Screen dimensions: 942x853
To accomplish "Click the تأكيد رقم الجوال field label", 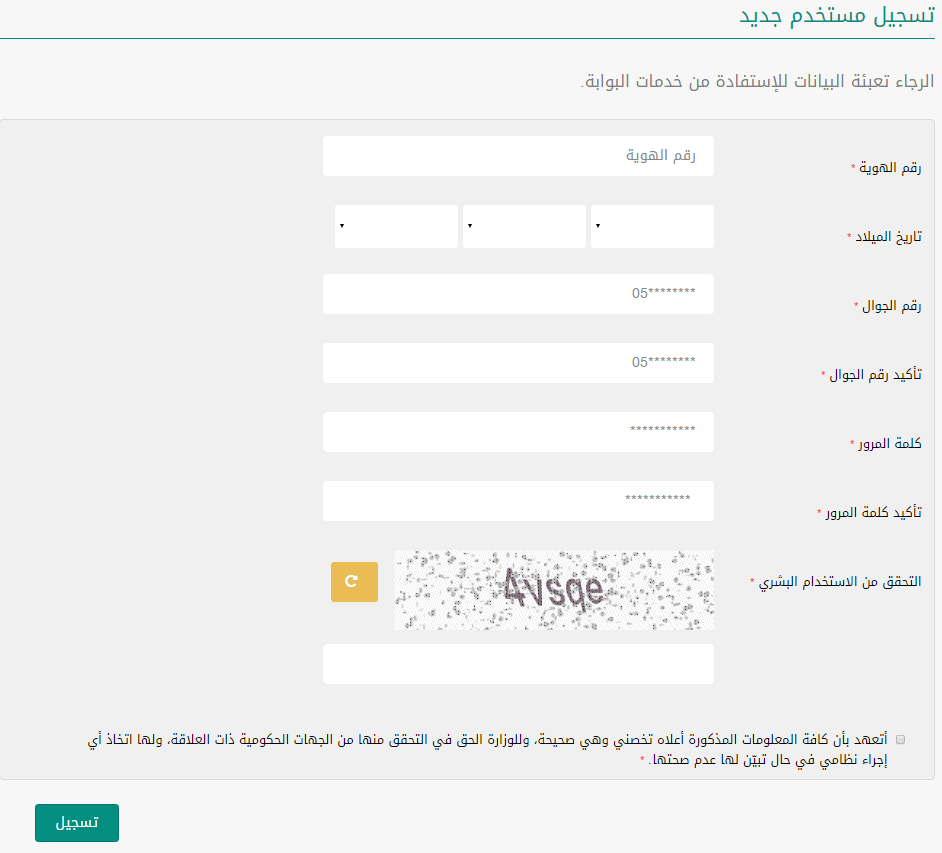I will (x=875, y=375).
